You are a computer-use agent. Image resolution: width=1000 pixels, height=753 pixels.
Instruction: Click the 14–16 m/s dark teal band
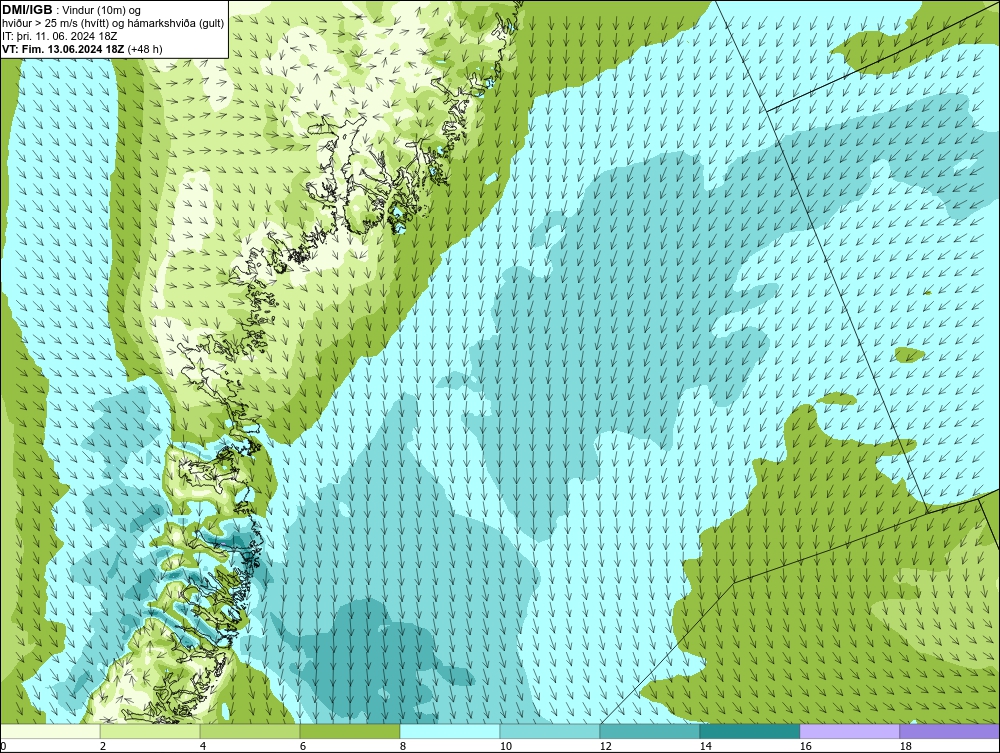[749, 731]
